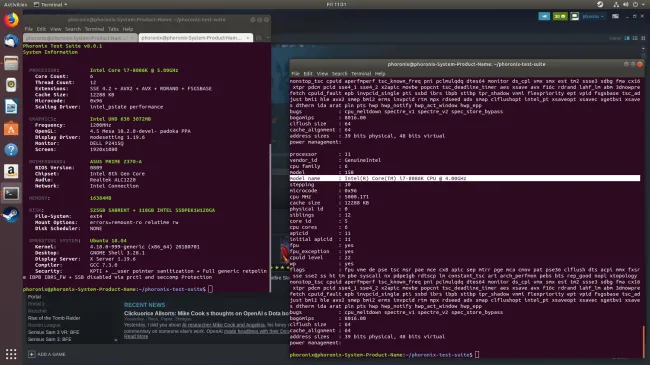Open Thunderbird mail from the dock

[11, 41]
